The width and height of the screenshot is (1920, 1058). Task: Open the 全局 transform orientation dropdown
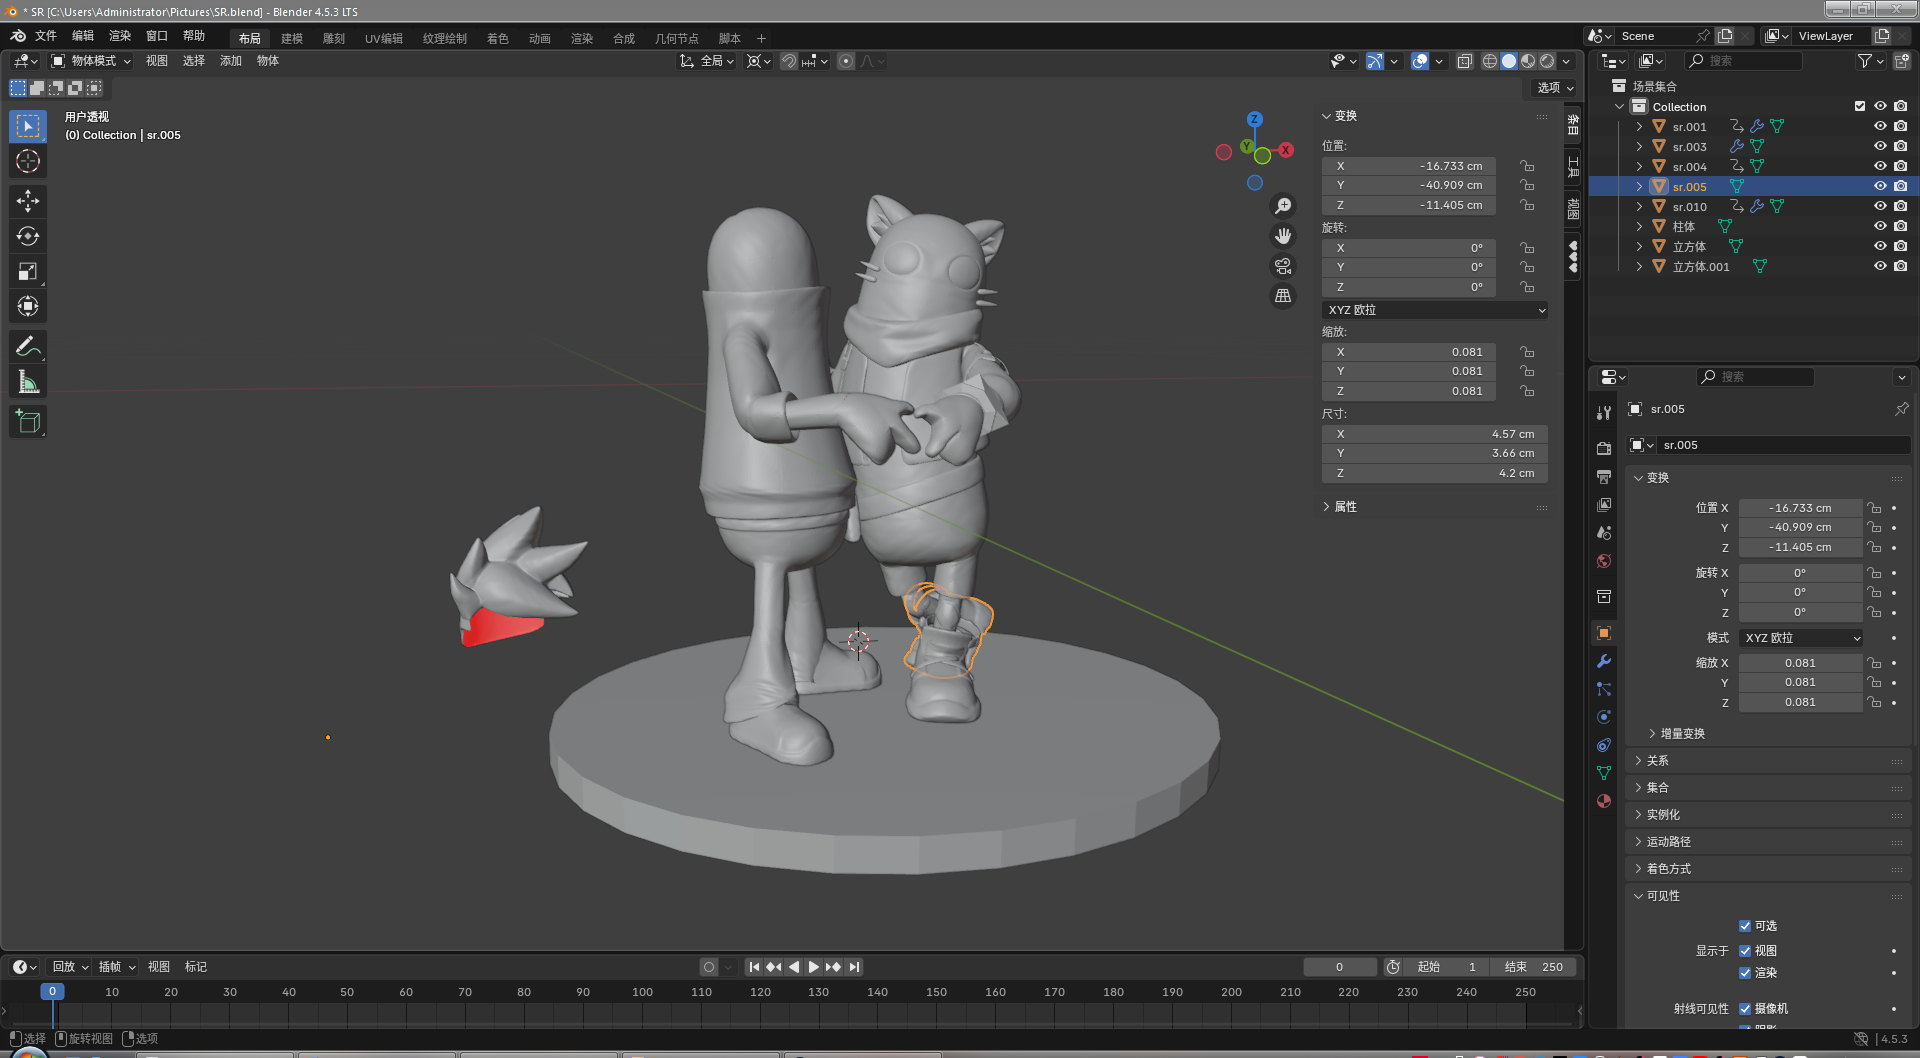707,61
